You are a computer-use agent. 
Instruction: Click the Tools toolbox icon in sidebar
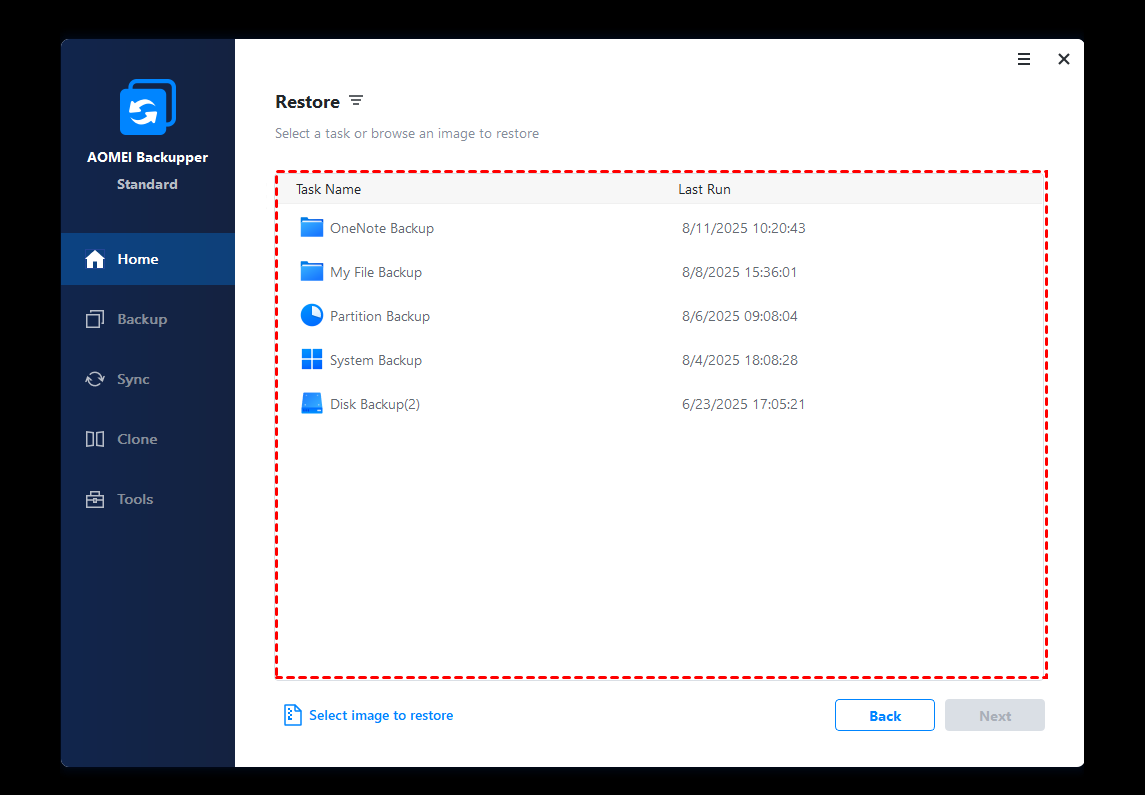point(95,499)
